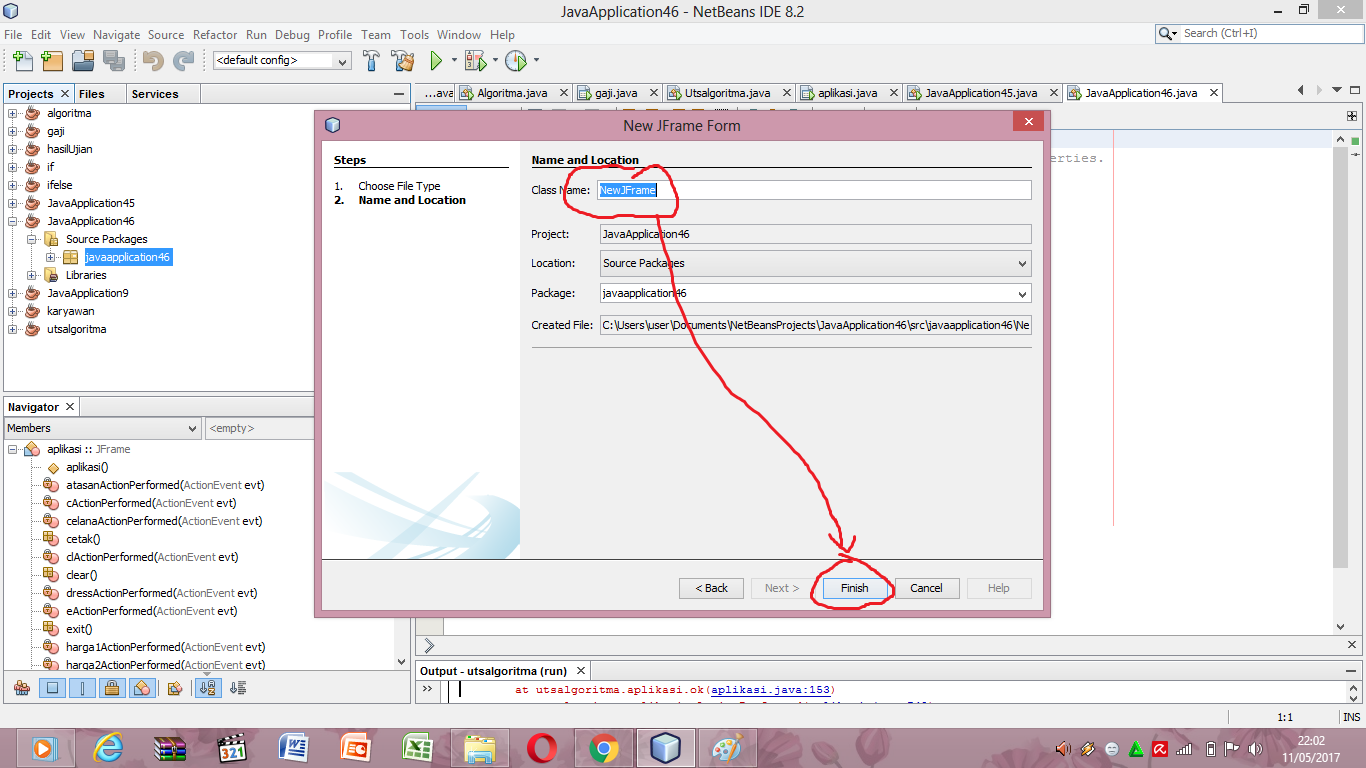The width and height of the screenshot is (1366, 768).
Task: Click the Finish button in the wizard
Action: [853, 588]
